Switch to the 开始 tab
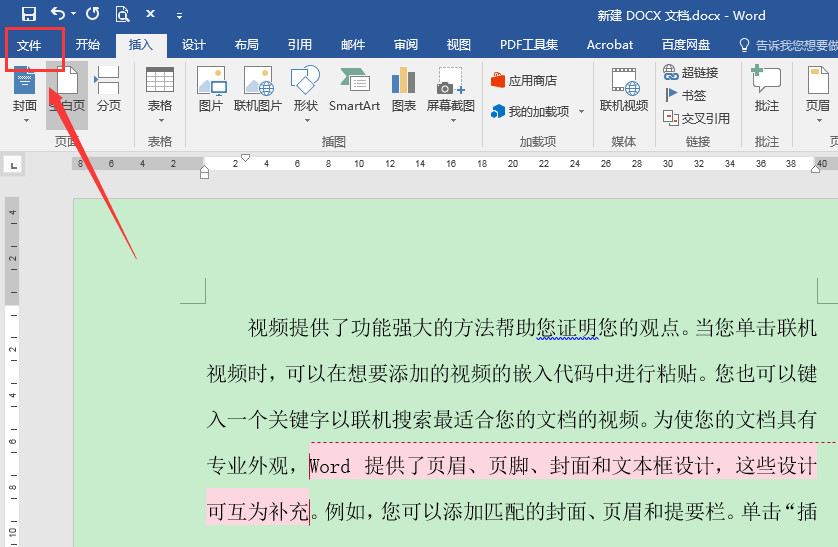 88,45
